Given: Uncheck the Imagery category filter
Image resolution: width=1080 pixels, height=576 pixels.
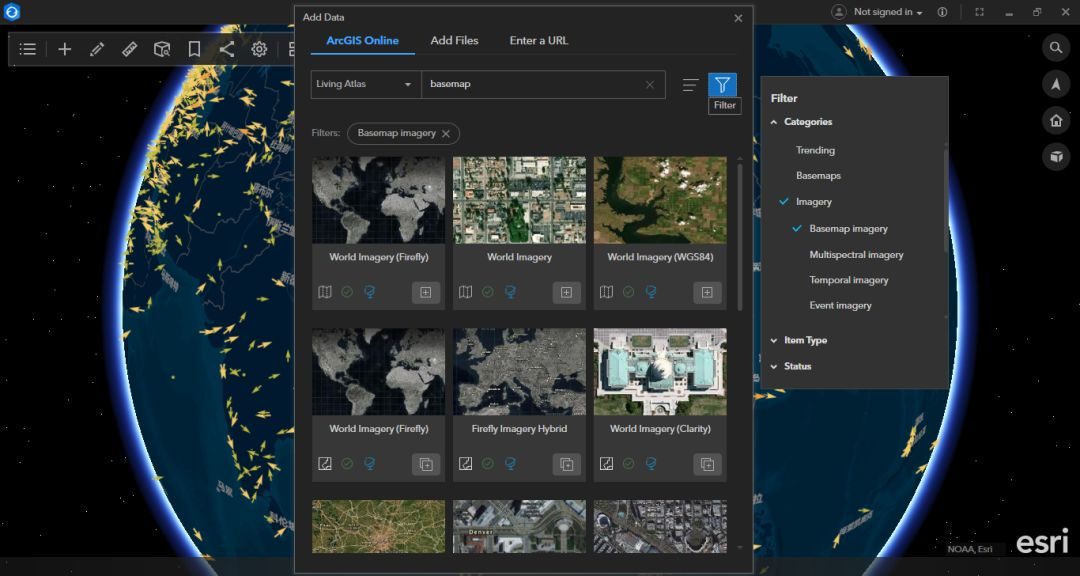Looking at the screenshot, I should 813,202.
